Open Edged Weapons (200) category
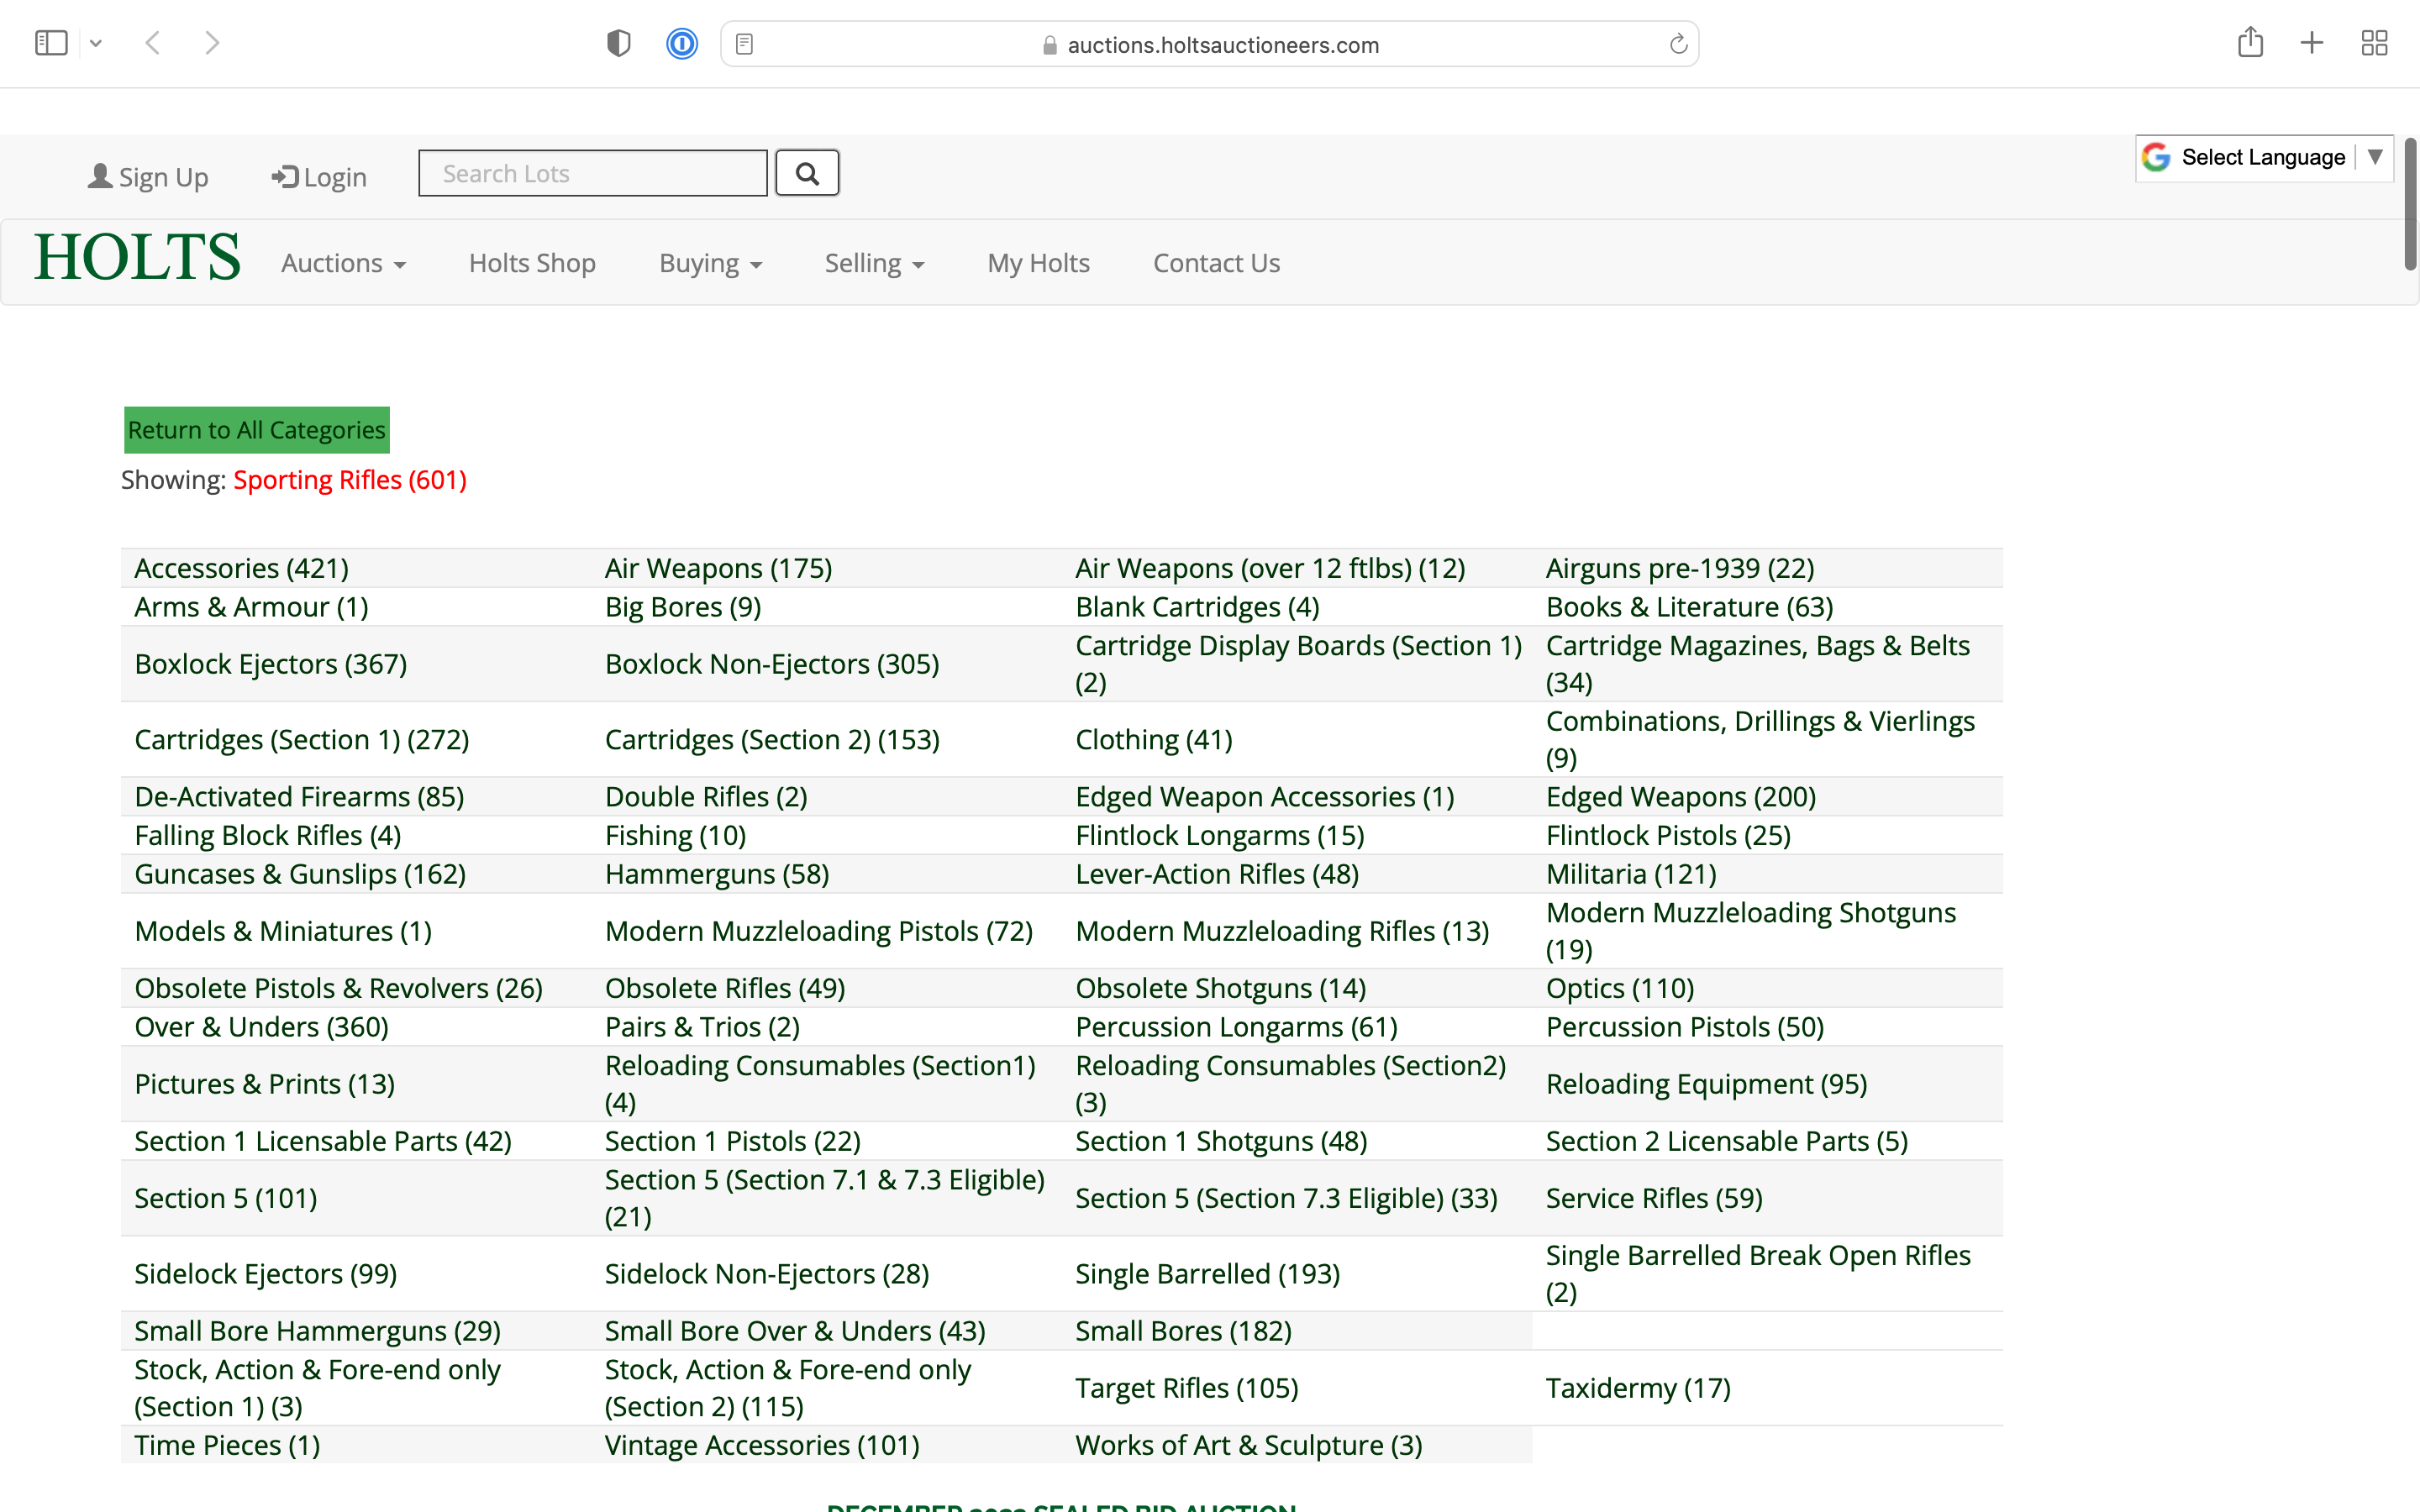The height and width of the screenshot is (1512, 2420). point(1681,797)
